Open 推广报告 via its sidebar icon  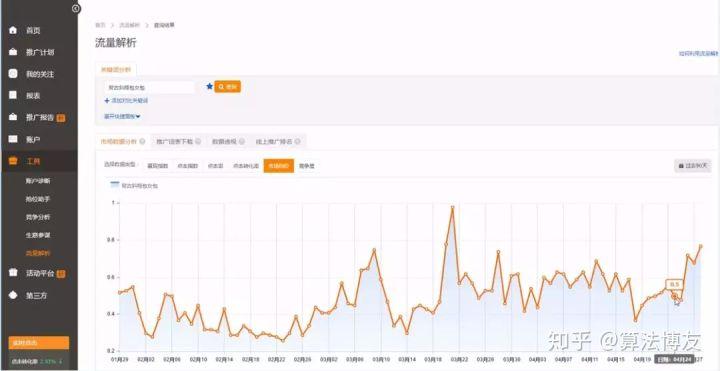point(13,117)
